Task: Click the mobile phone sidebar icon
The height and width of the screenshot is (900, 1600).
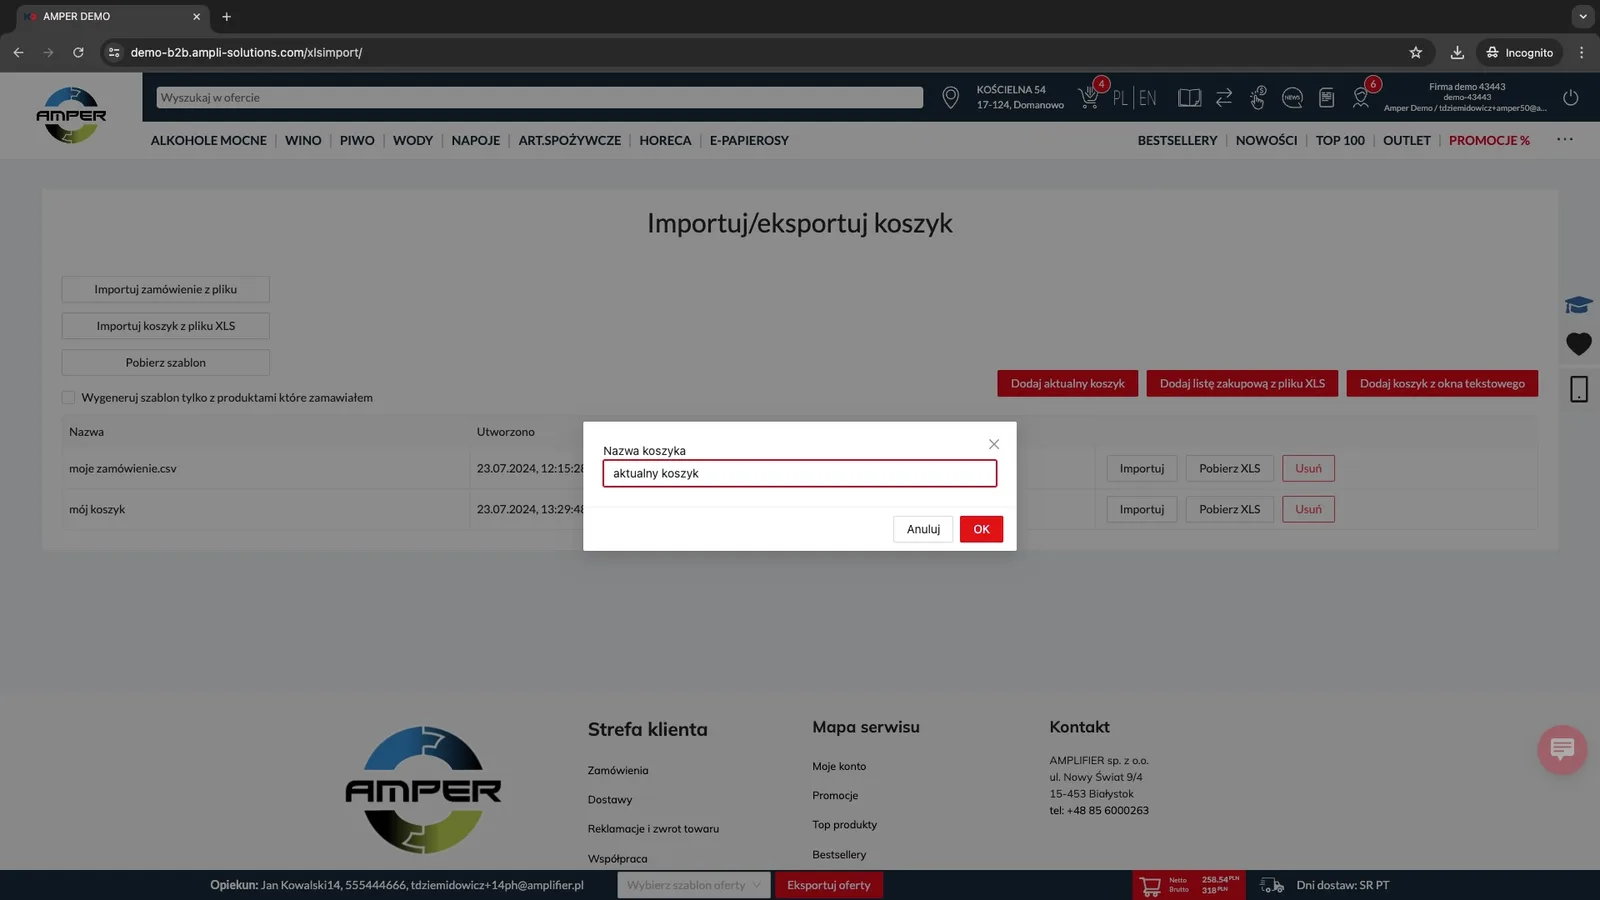Action: click(x=1579, y=389)
